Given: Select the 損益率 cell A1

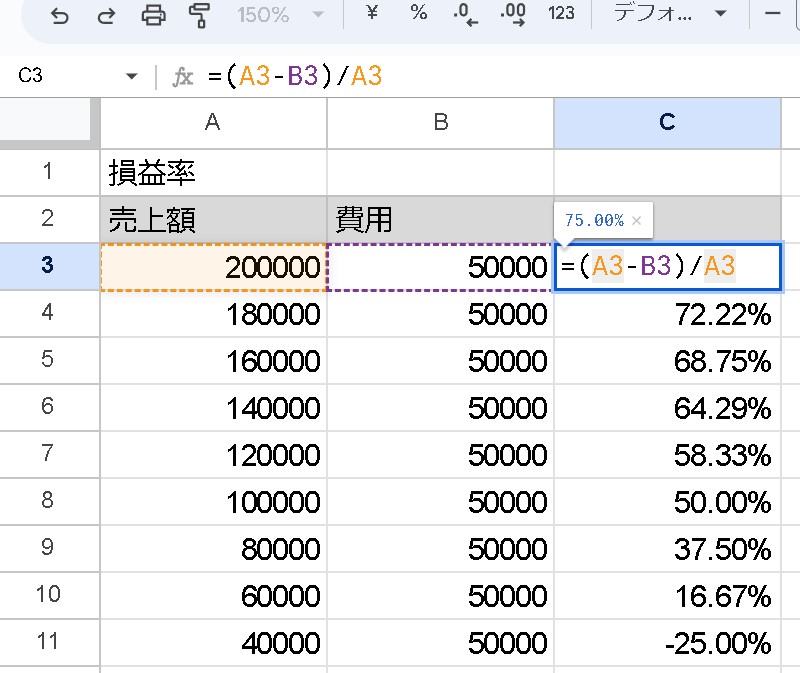Looking at the screenshot, I should 213,172.
